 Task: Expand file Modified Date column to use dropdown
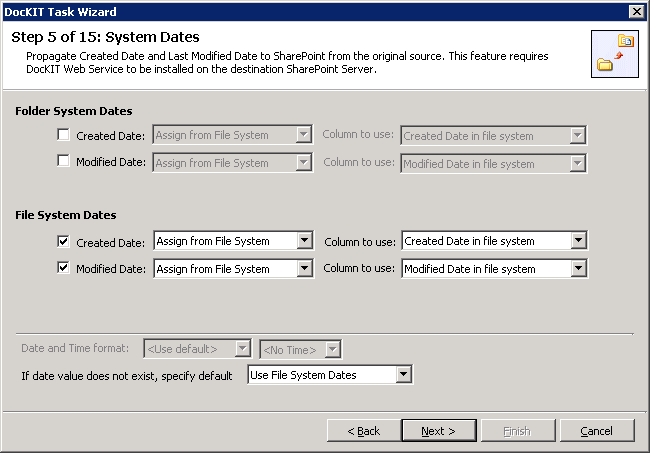pyautogui.click(x=494, y=268)
